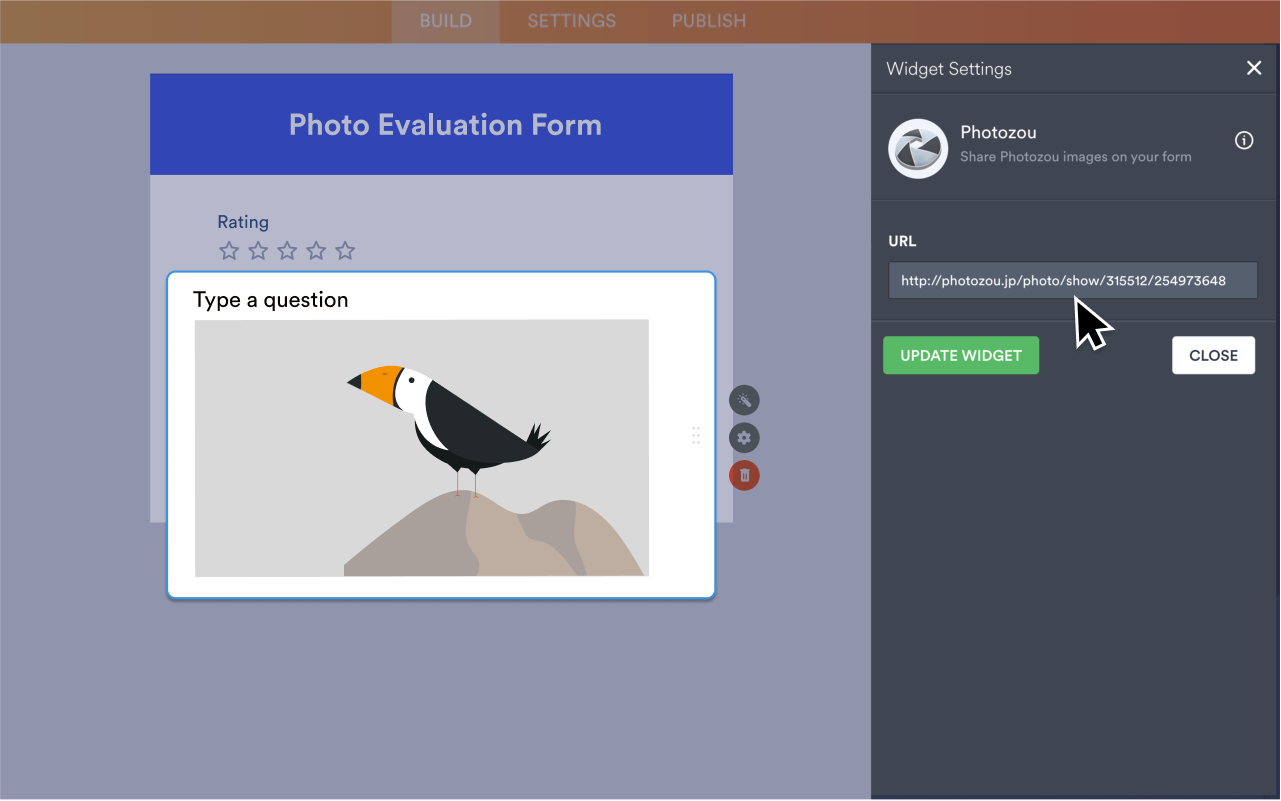1281x801 pixels.
Task: Select the third rating star
Action: click(287, 250)
